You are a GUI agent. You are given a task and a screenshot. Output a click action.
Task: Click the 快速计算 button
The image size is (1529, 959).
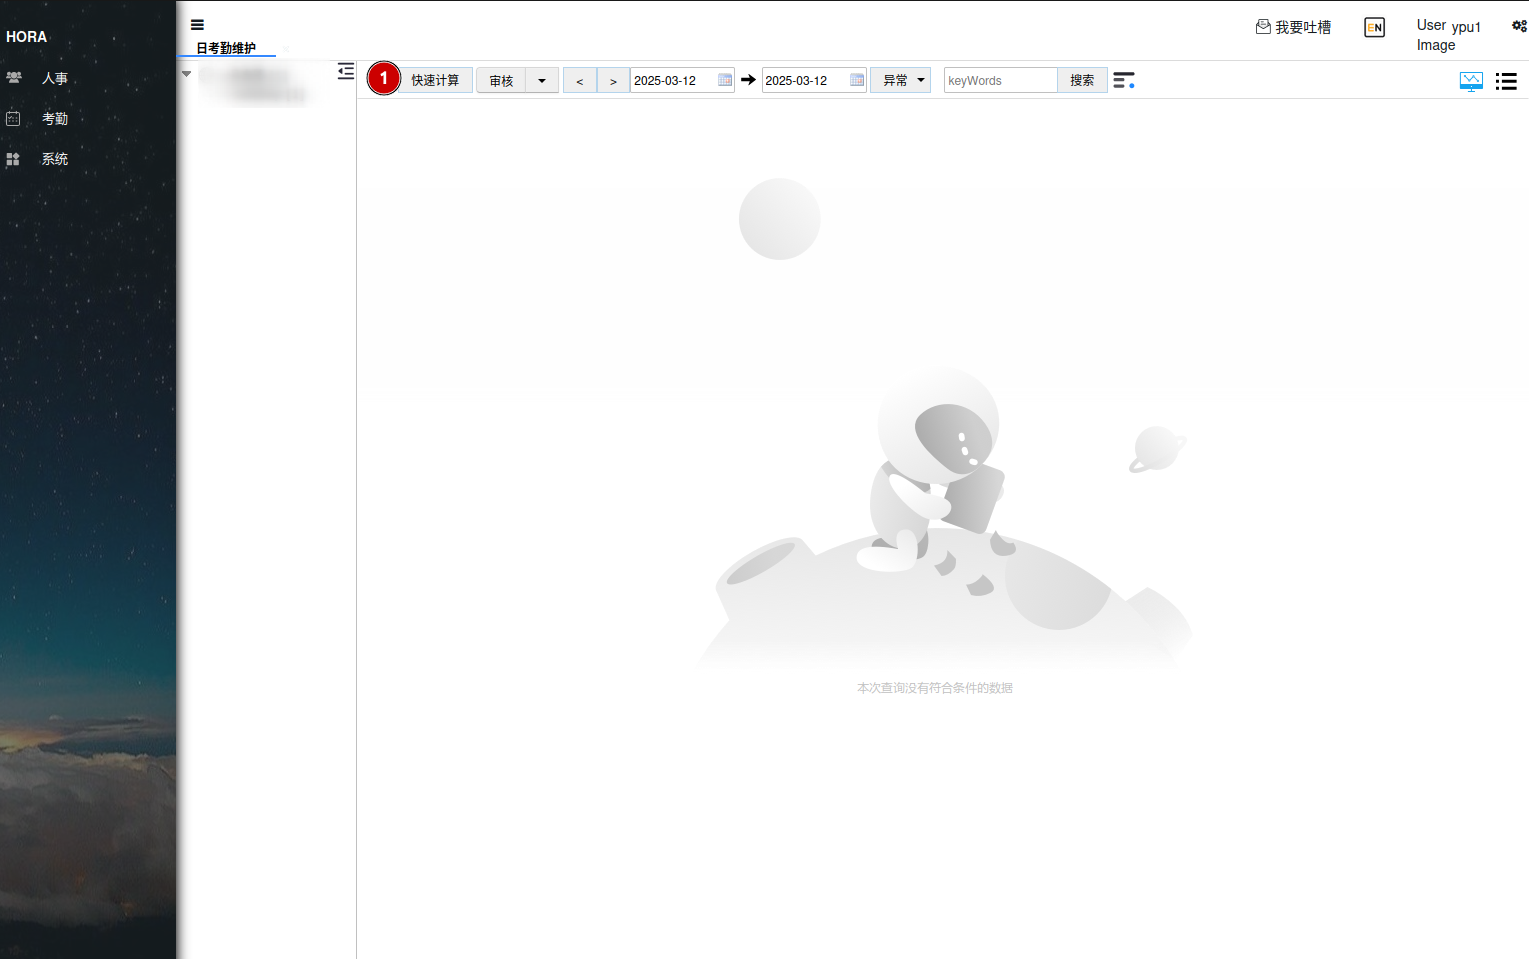(435, 80)
